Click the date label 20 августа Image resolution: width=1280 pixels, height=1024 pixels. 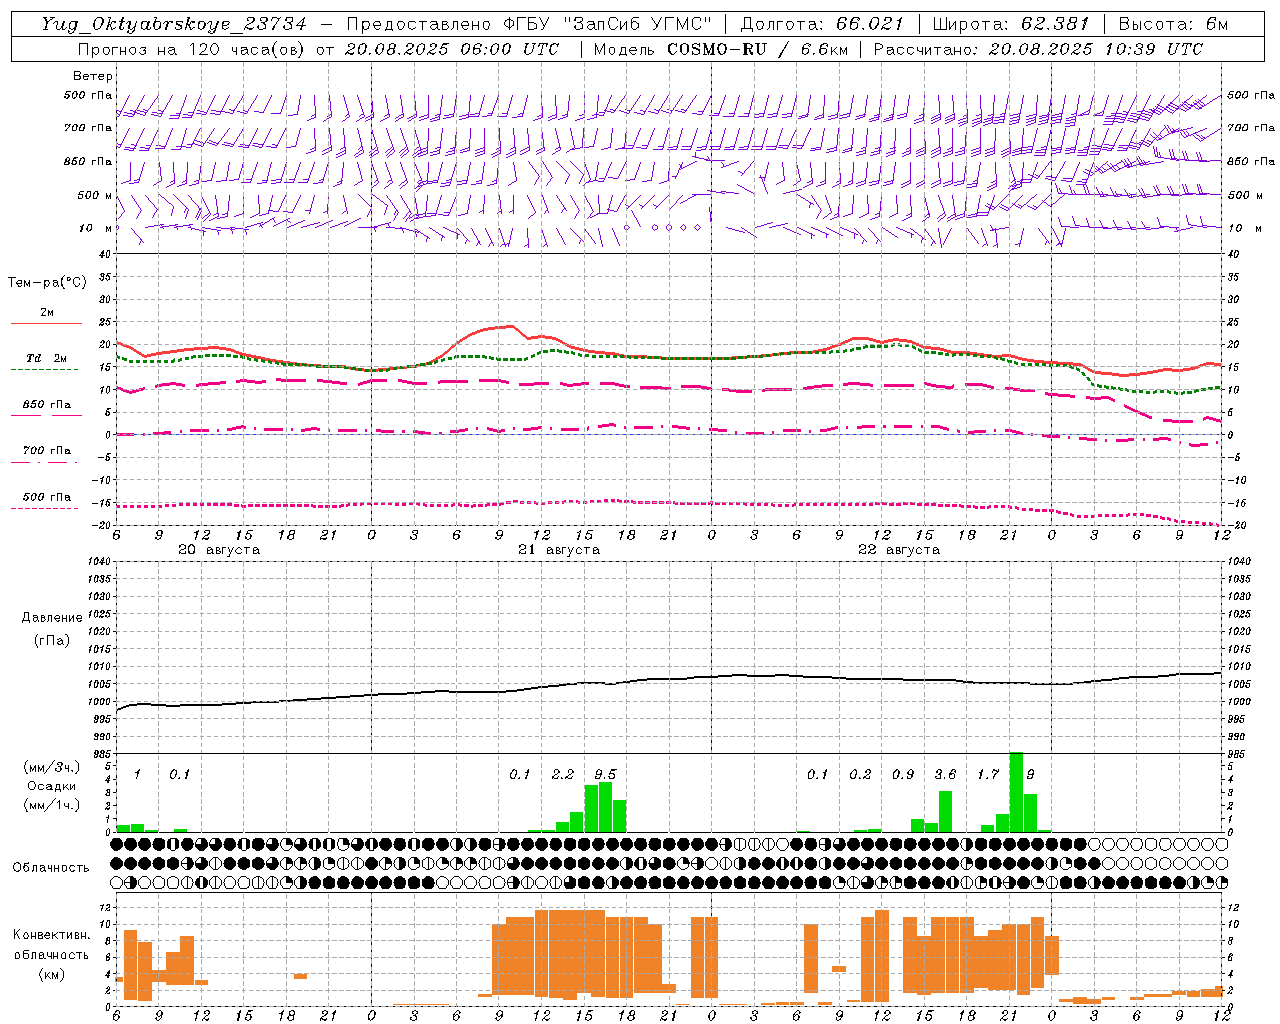(x=219, y=550)
